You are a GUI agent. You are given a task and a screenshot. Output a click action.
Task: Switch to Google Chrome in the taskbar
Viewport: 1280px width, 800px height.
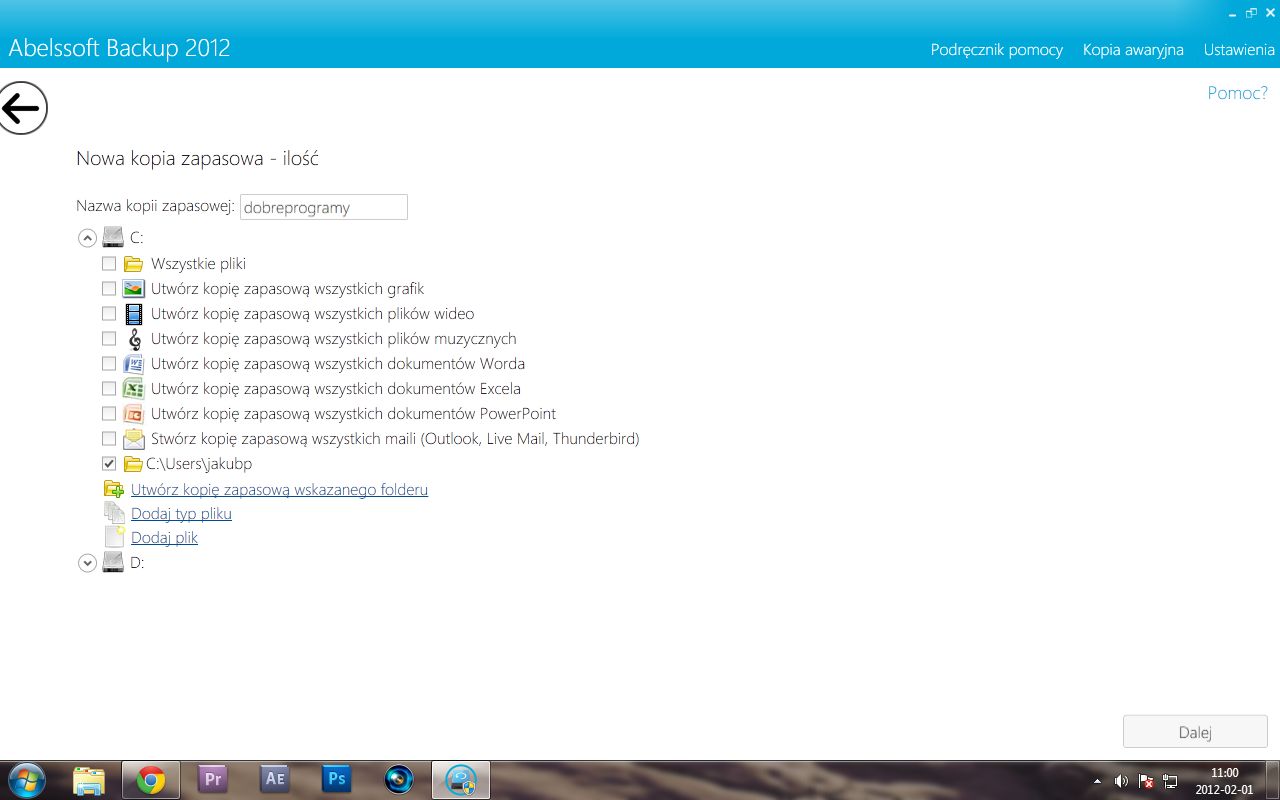(x=151, y=780)
